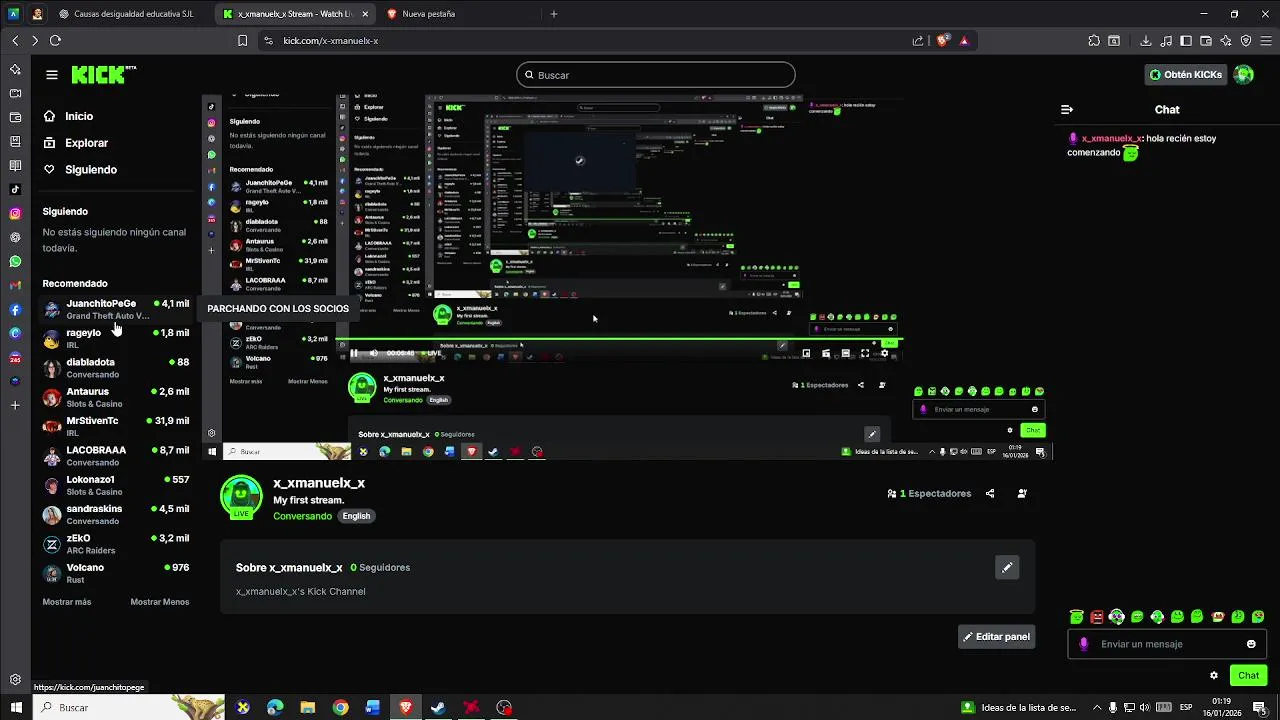
Task: Open WhatsApp in browser sidebar
Action: pyautogui.click(x=15, y=262)
